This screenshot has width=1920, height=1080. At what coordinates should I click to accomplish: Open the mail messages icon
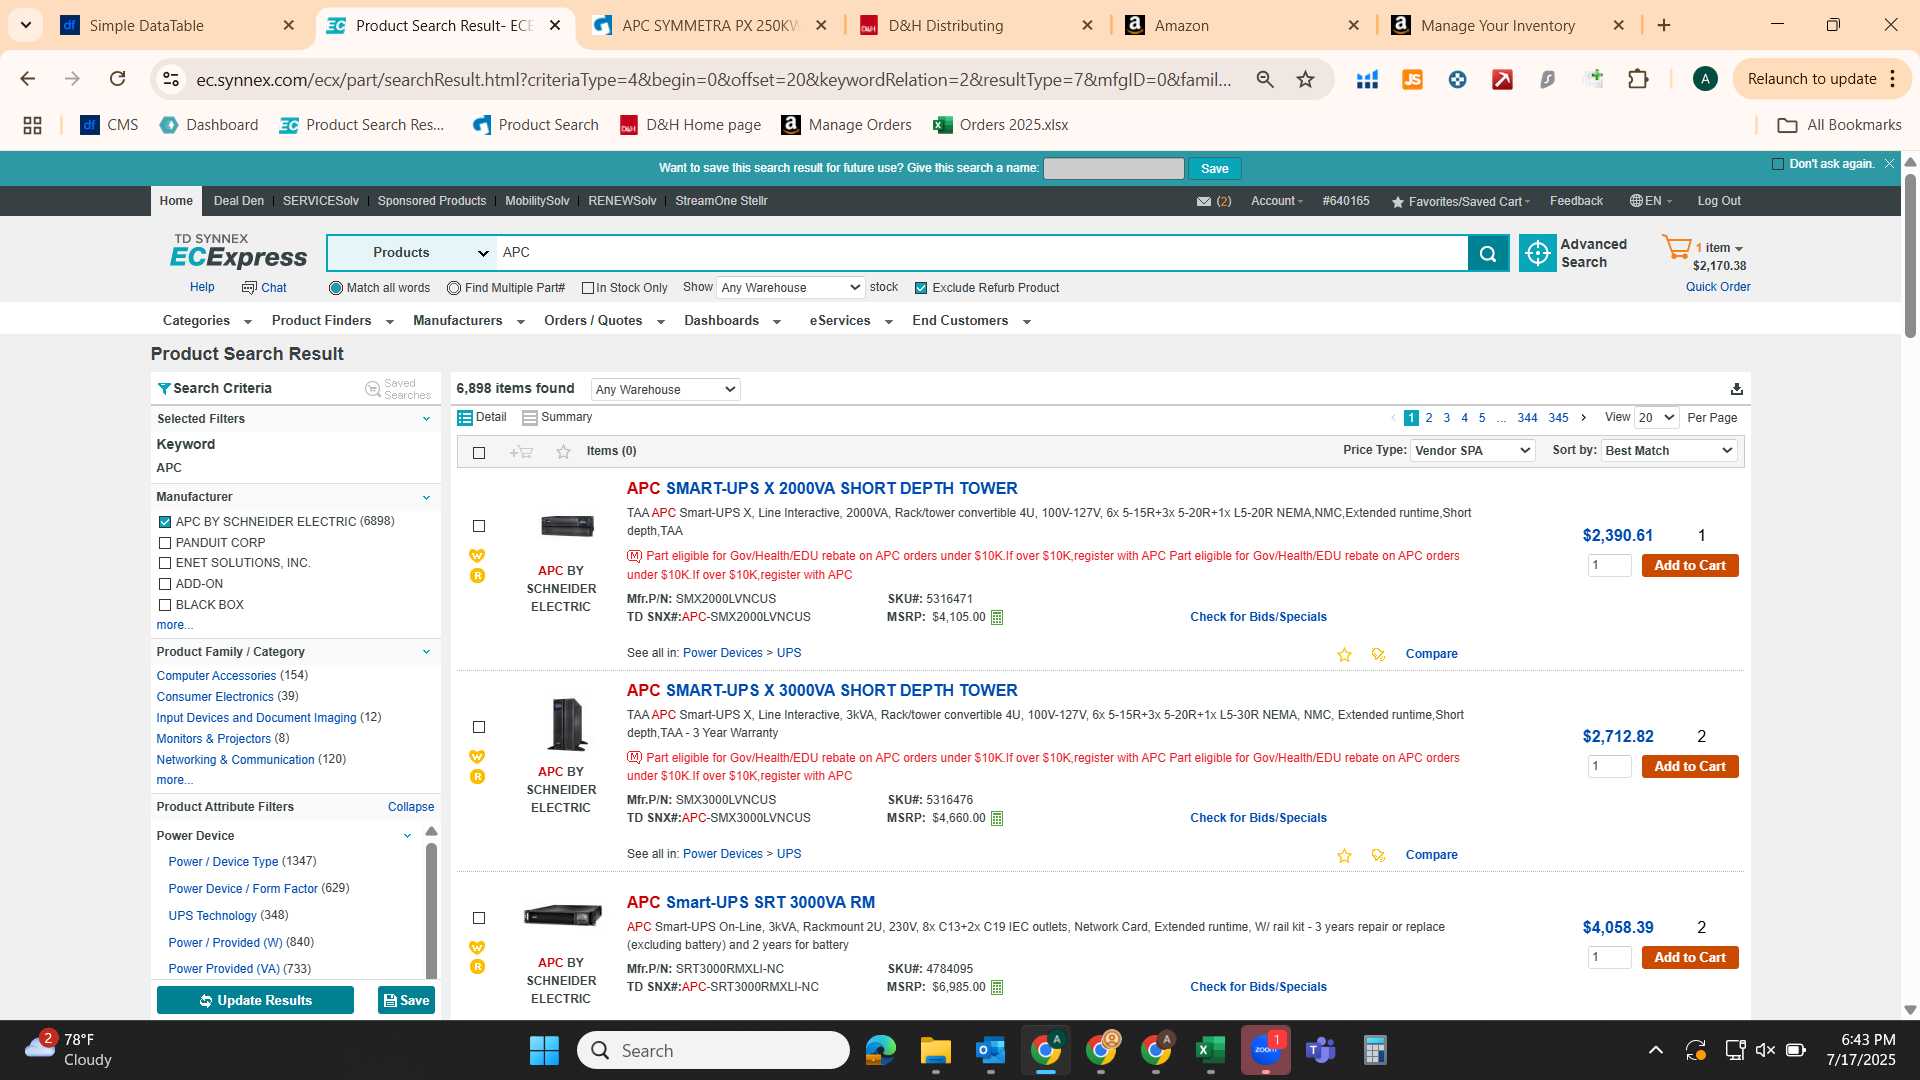[1203, 202]
